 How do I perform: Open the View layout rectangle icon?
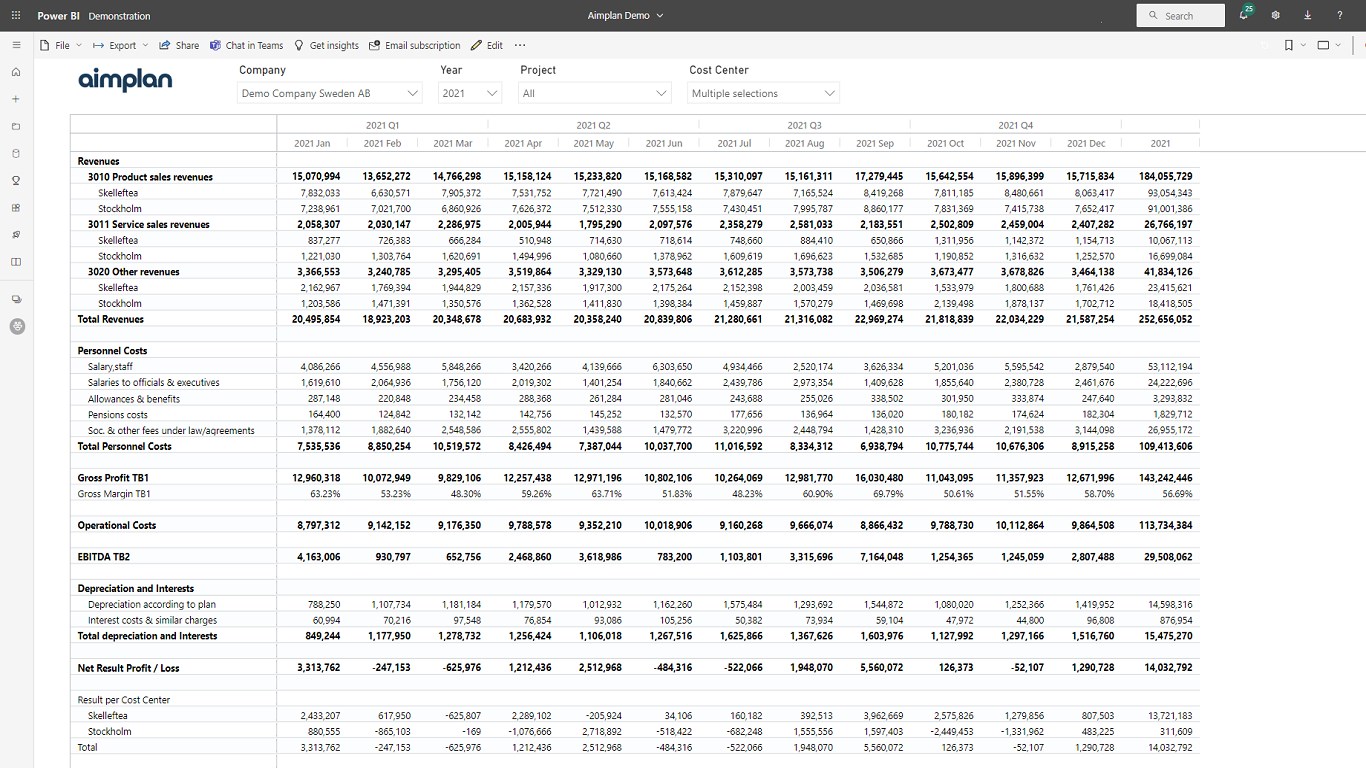click(1324, 45)
